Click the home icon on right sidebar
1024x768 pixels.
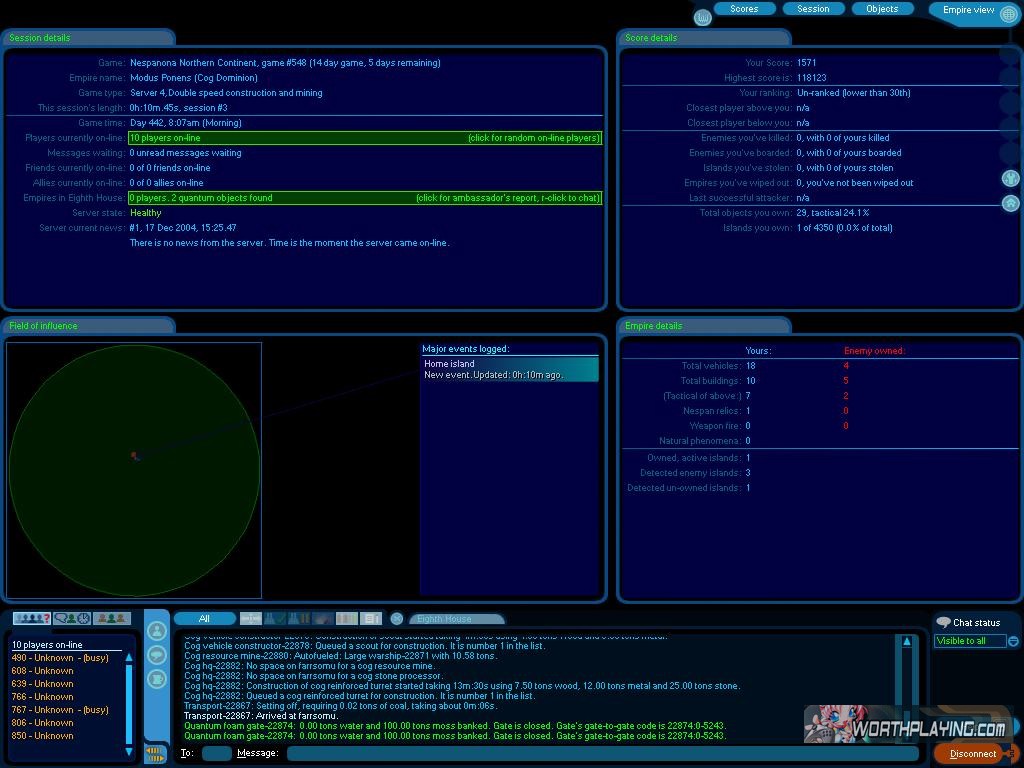click(x=1011, y=203)
